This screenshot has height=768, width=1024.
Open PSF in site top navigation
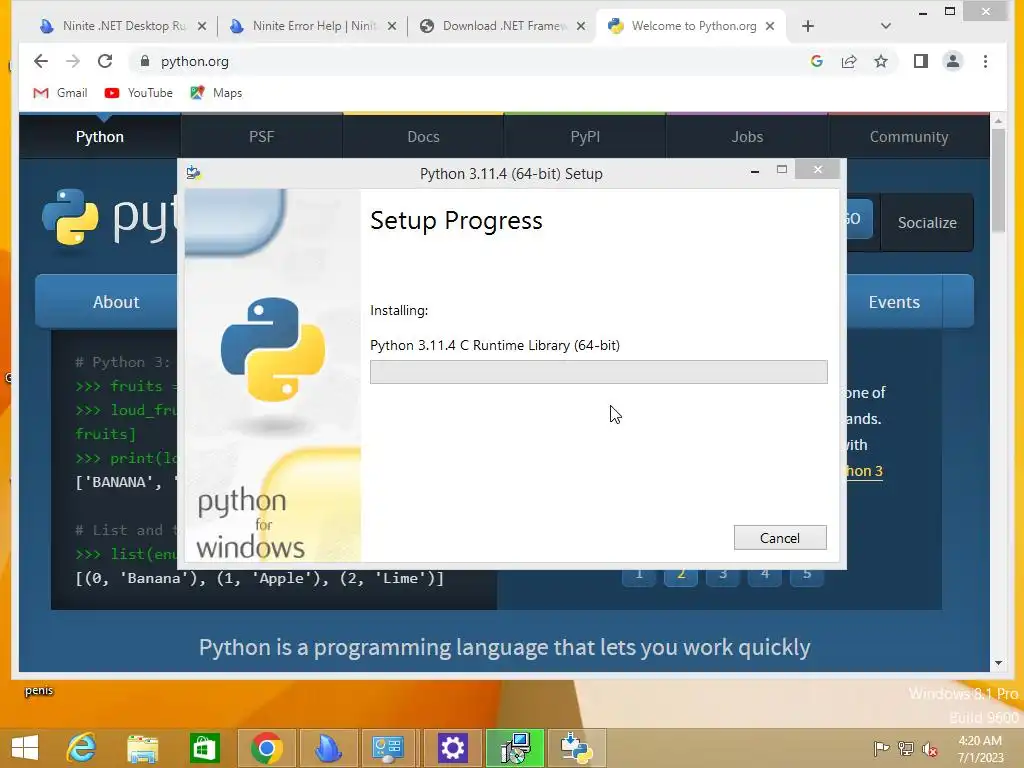[261, 136]
